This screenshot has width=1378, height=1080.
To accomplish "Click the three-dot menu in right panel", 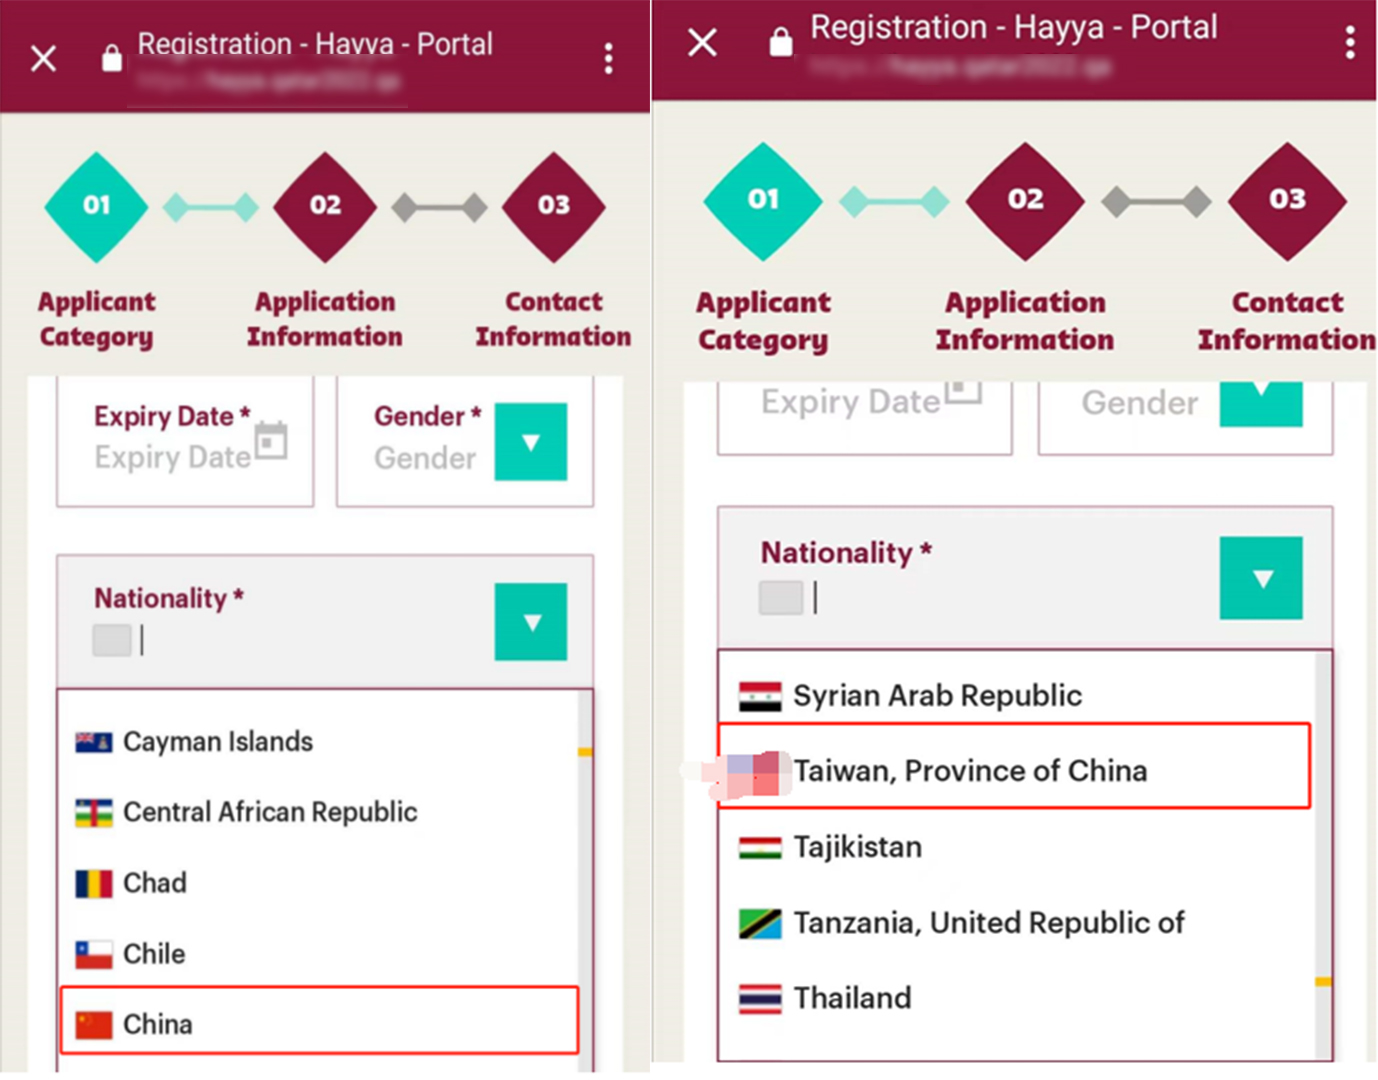I will click(x=1349, y=43).
